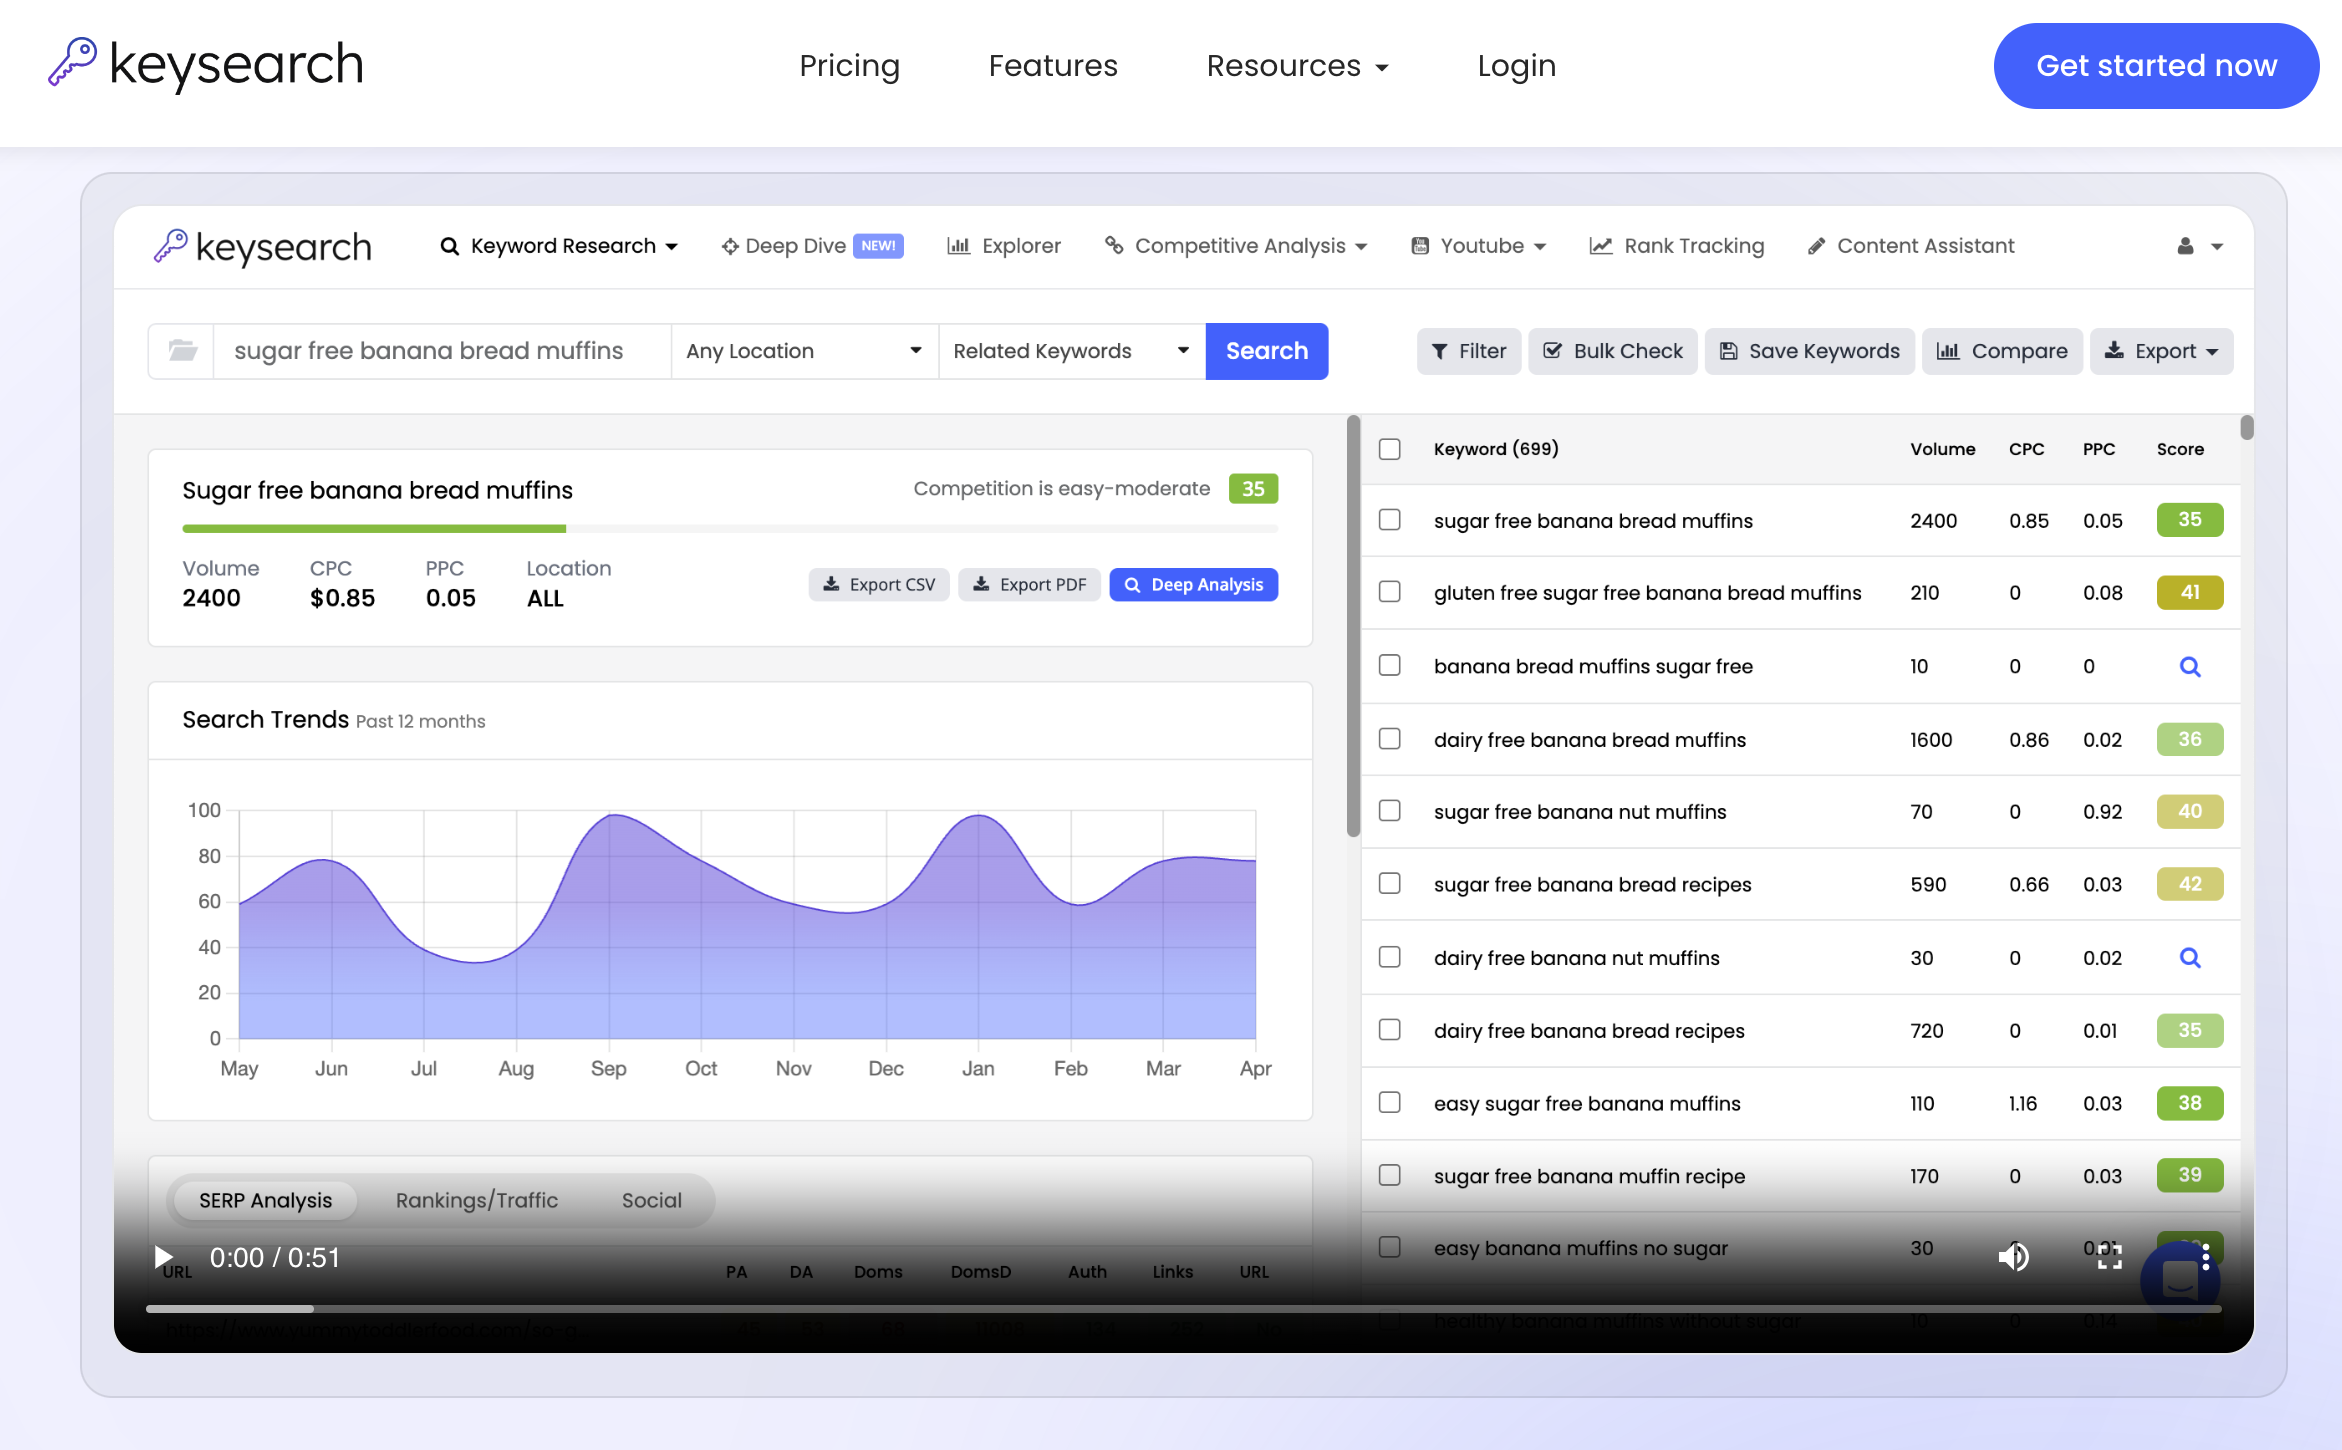Viewport: 2342px width, 1450px height.
Task: Click the keysearch key logo at top left
Action: coord(205,65)
